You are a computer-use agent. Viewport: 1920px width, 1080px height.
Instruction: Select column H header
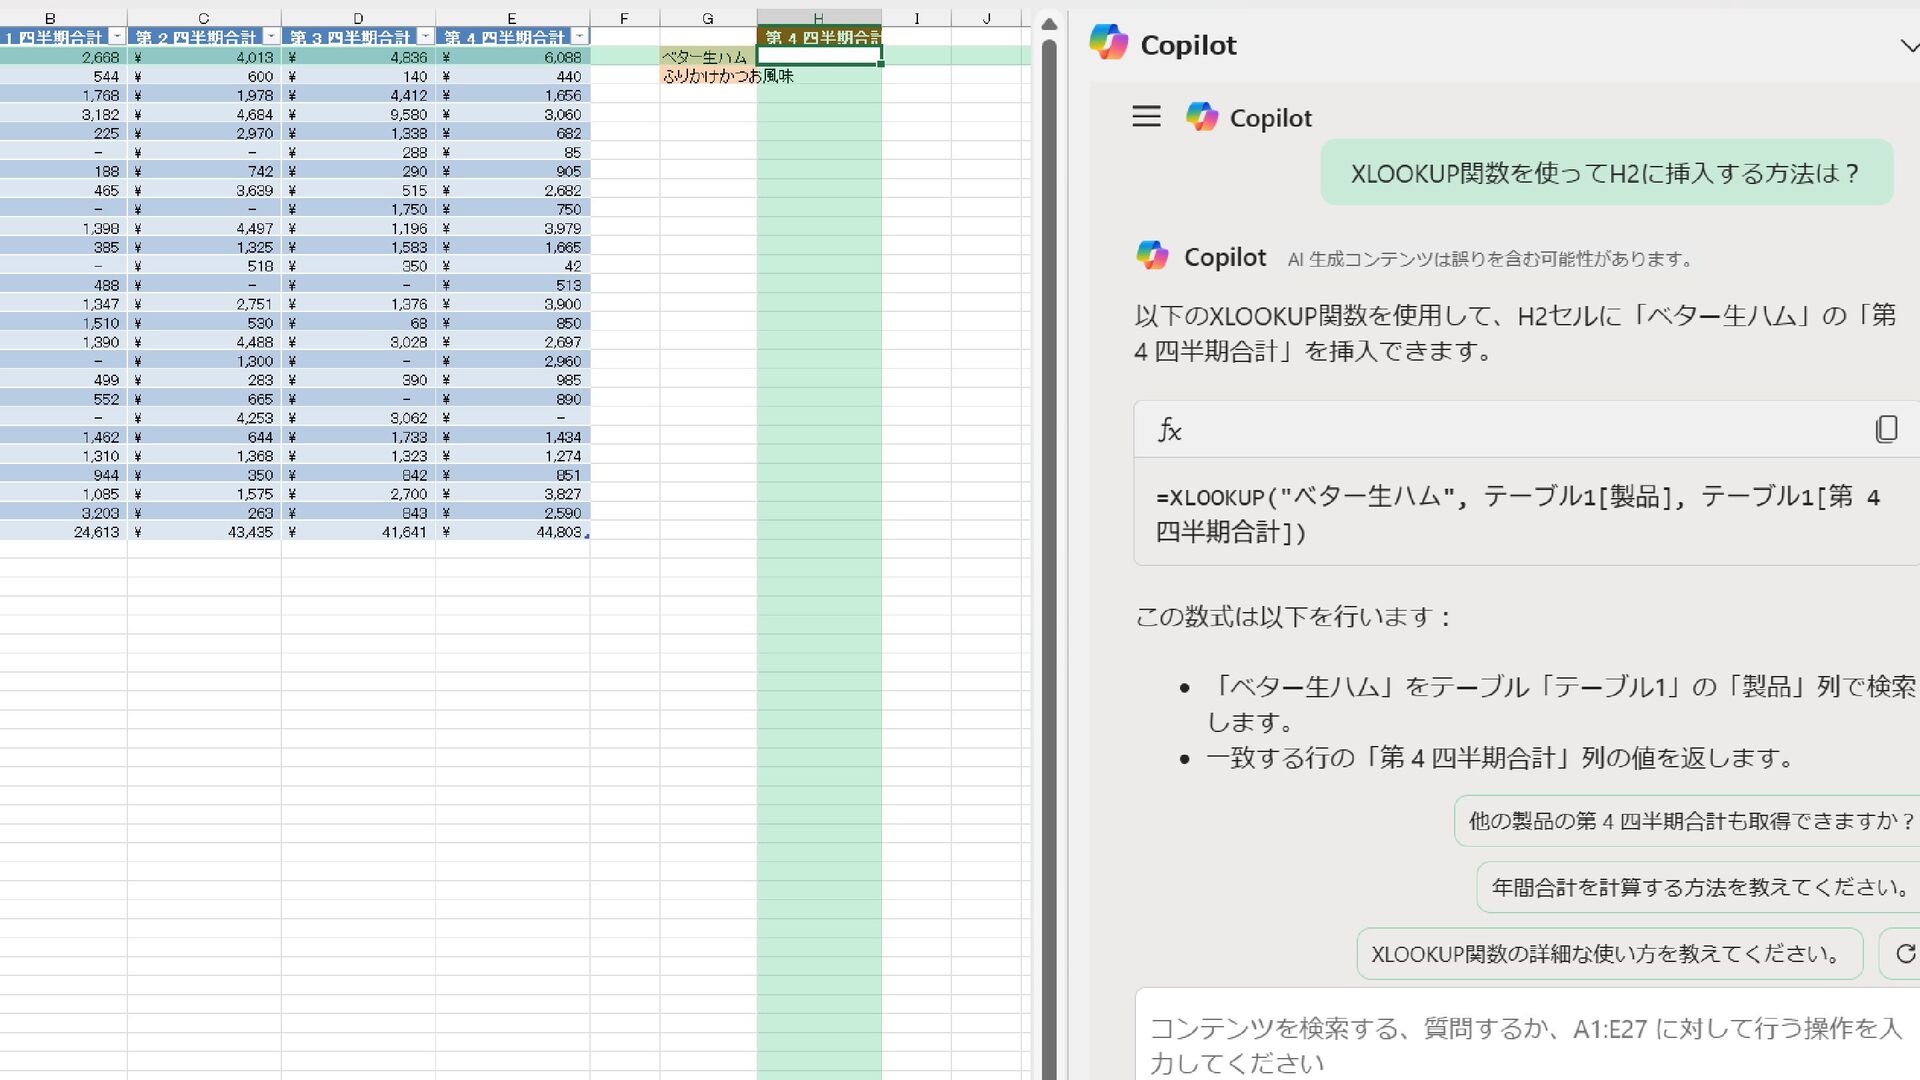pyautogui.click(x=818, y=18)
